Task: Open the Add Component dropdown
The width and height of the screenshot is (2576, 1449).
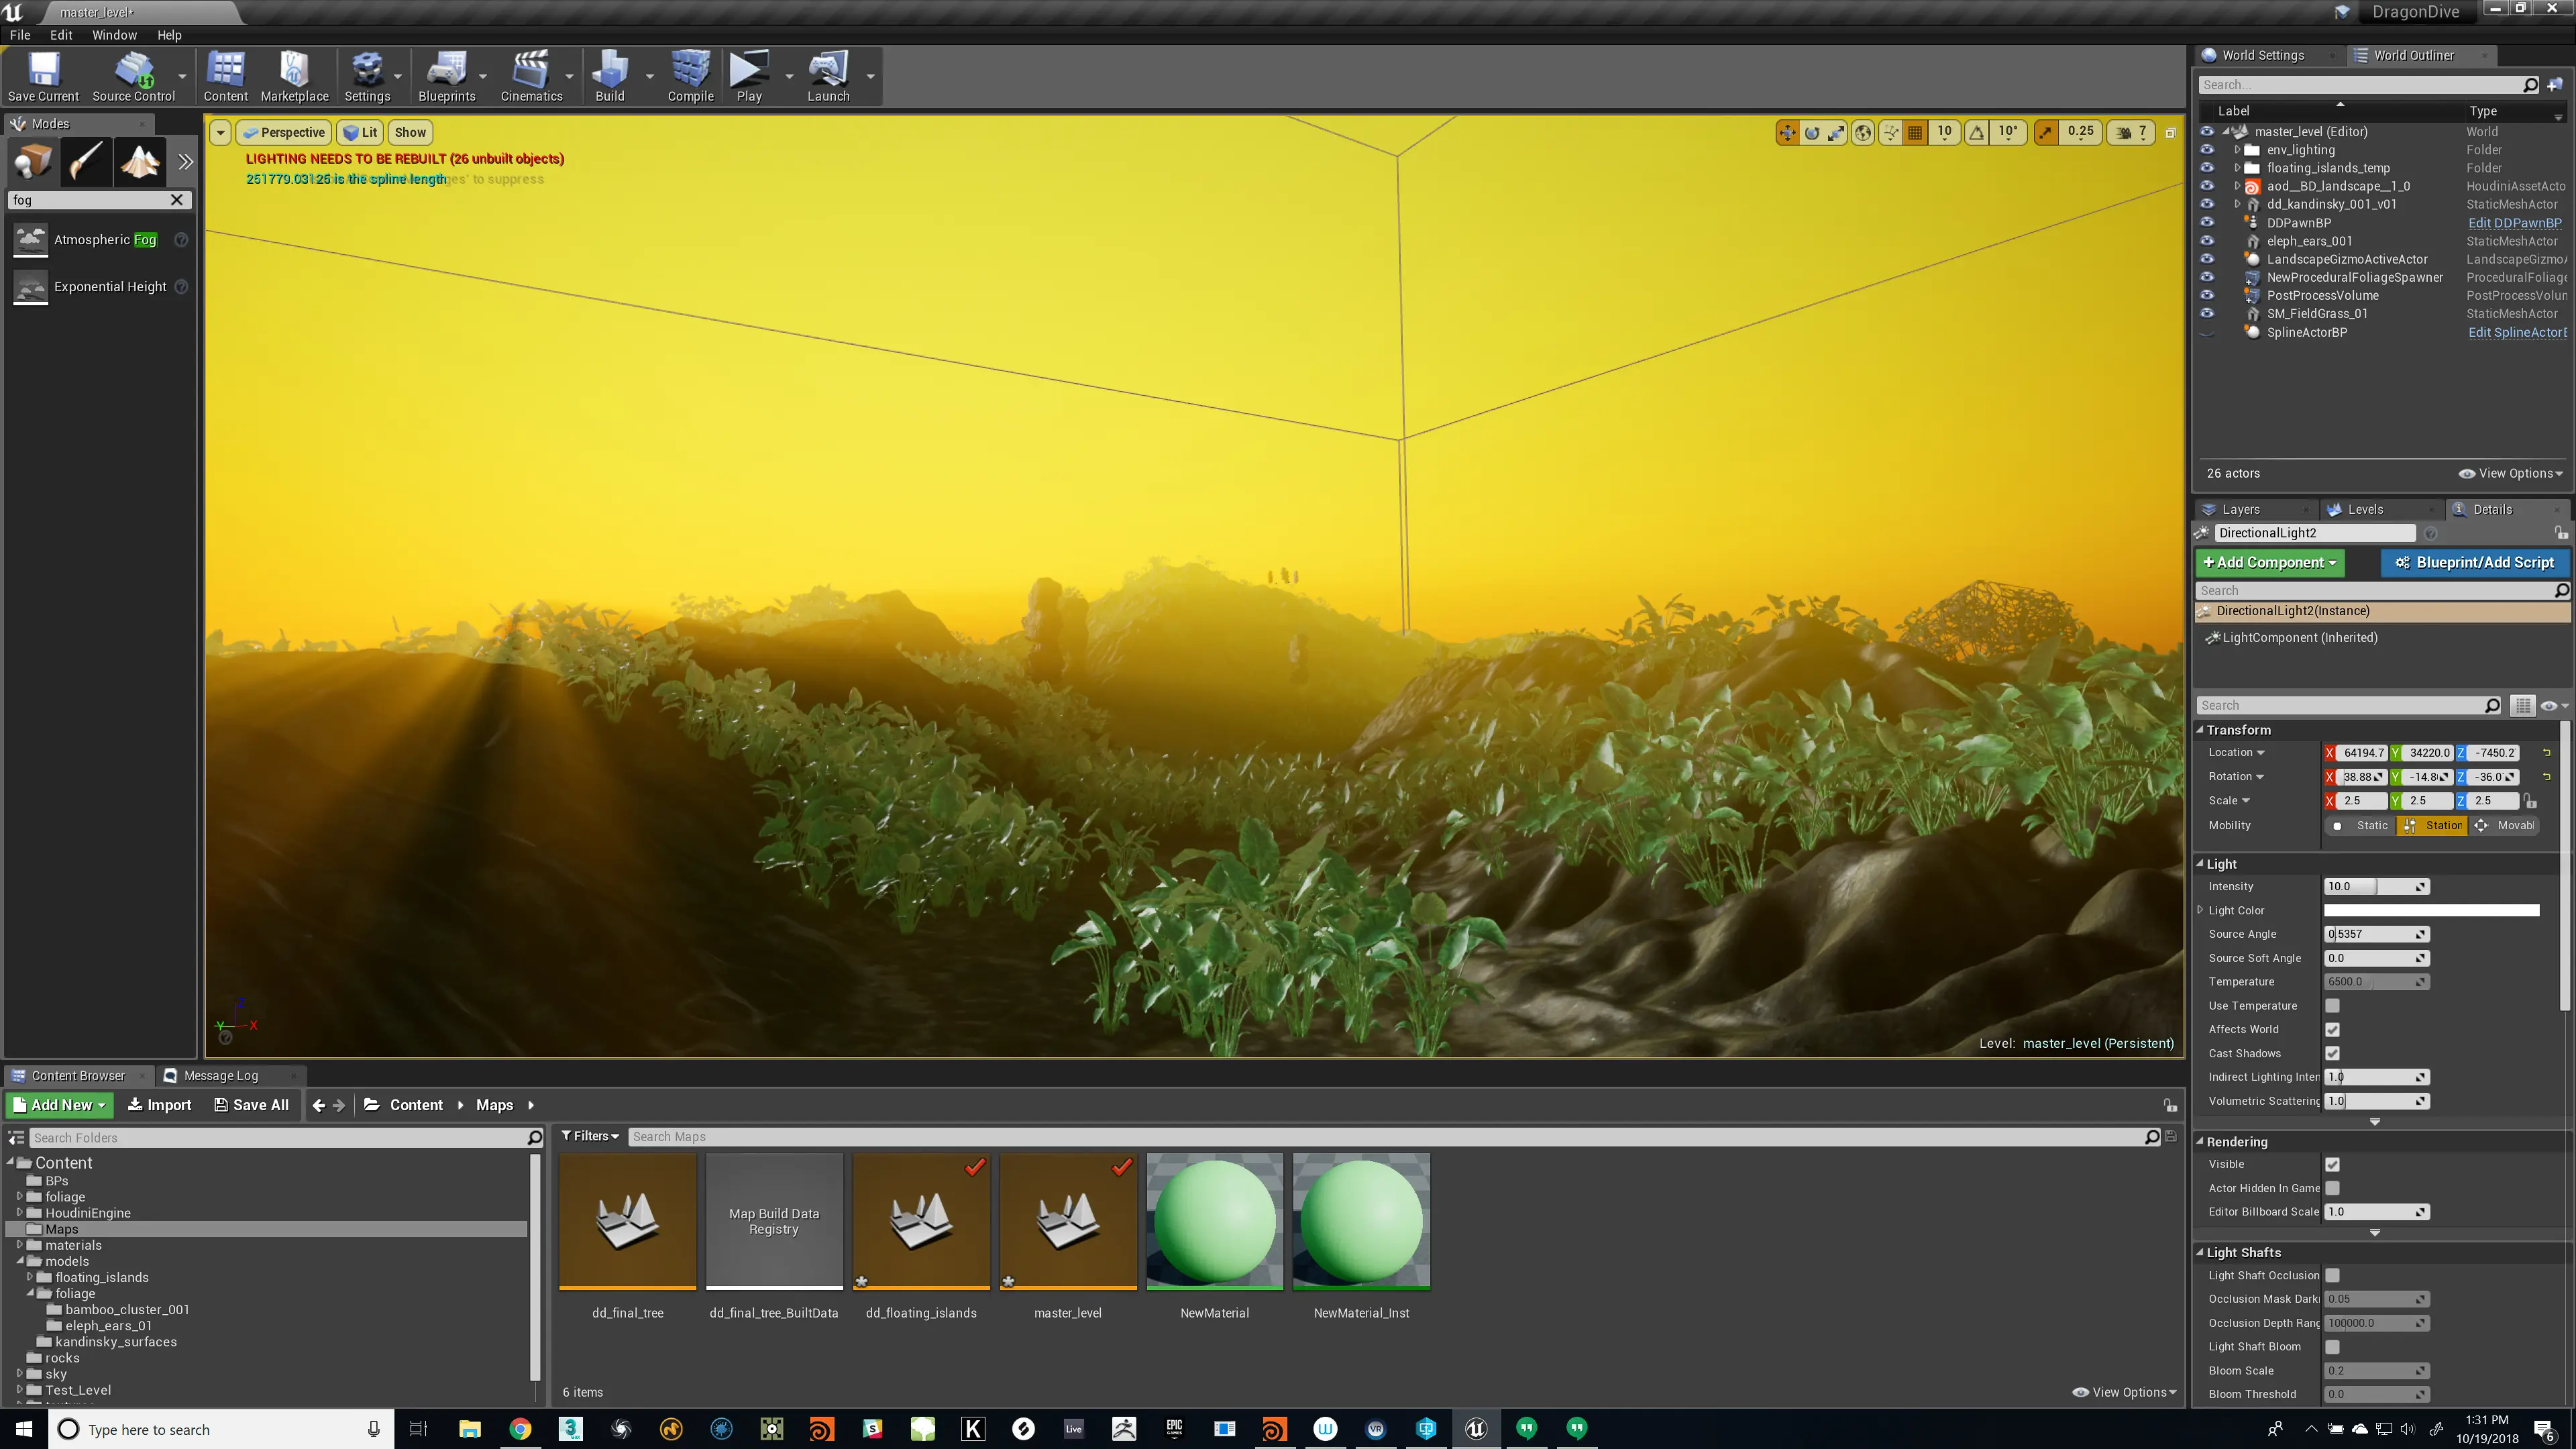Action: (2270, 562)
